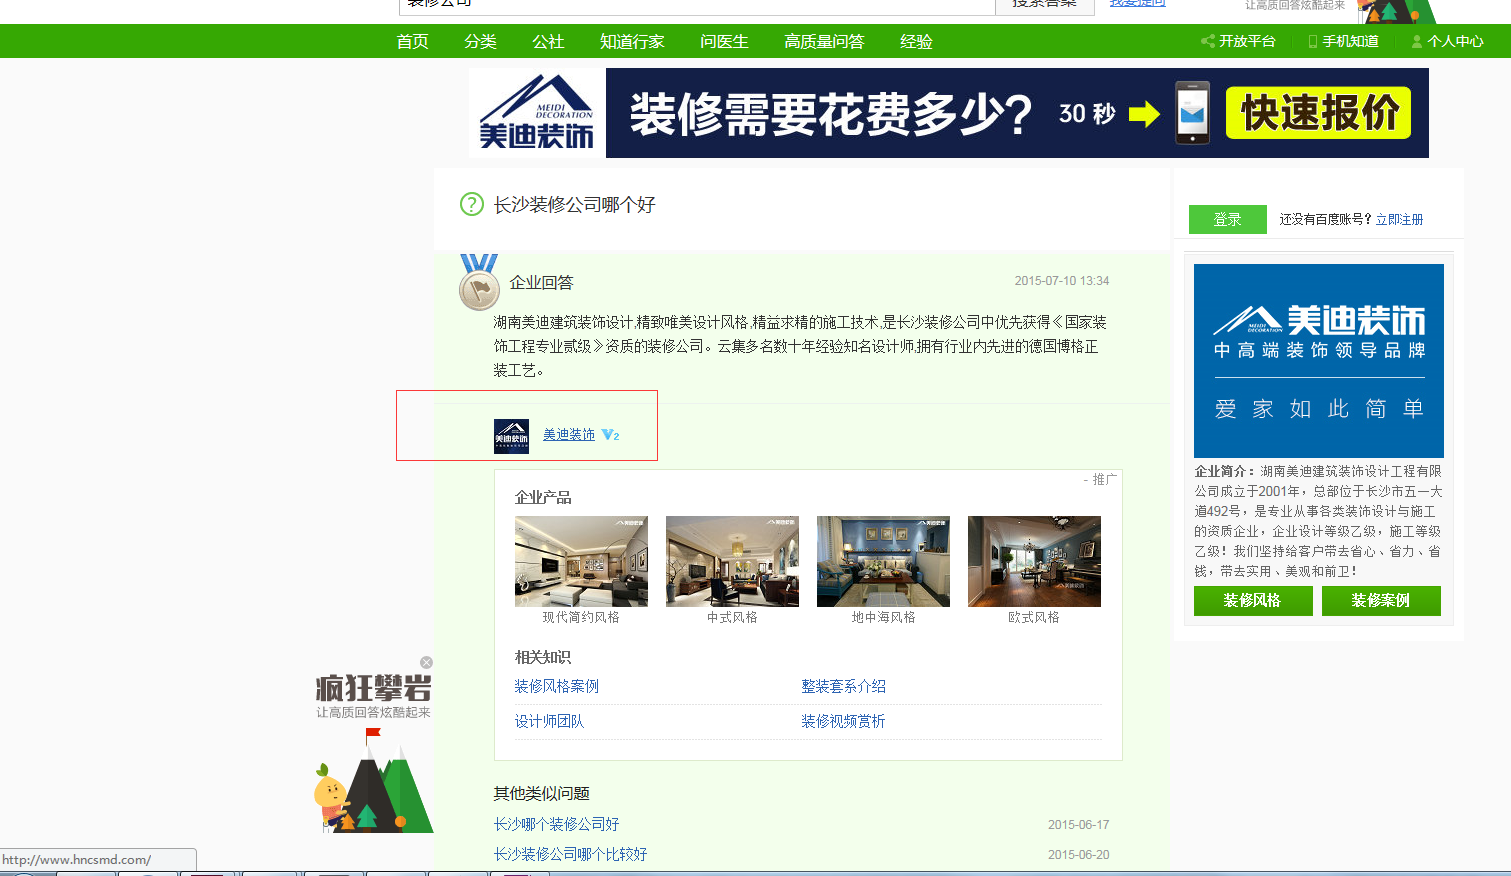Image resolution: width=1511 pixels, height=876 pixels.
Task: Click the timestamp 2015-07-10 13:34
Action: [1061, 281]
